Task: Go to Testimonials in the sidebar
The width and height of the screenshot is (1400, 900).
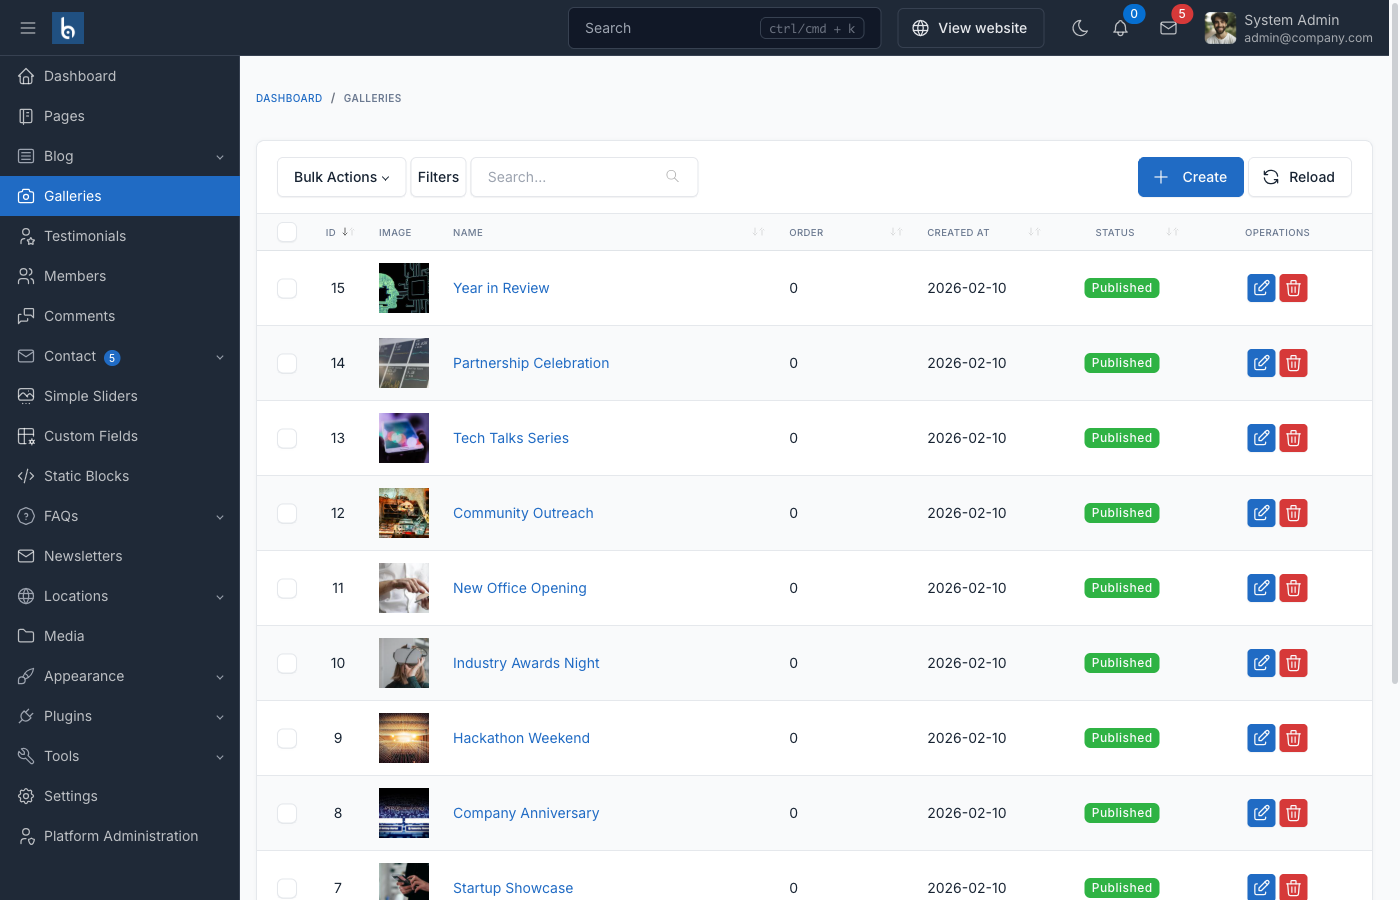Action: pos(86,236)
